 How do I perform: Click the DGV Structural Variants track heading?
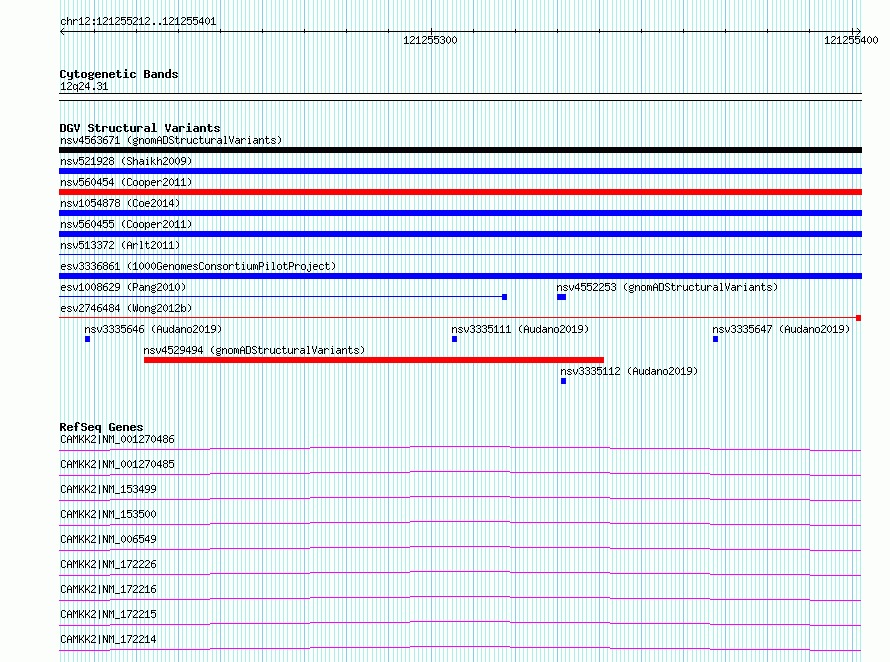[140, 128]
